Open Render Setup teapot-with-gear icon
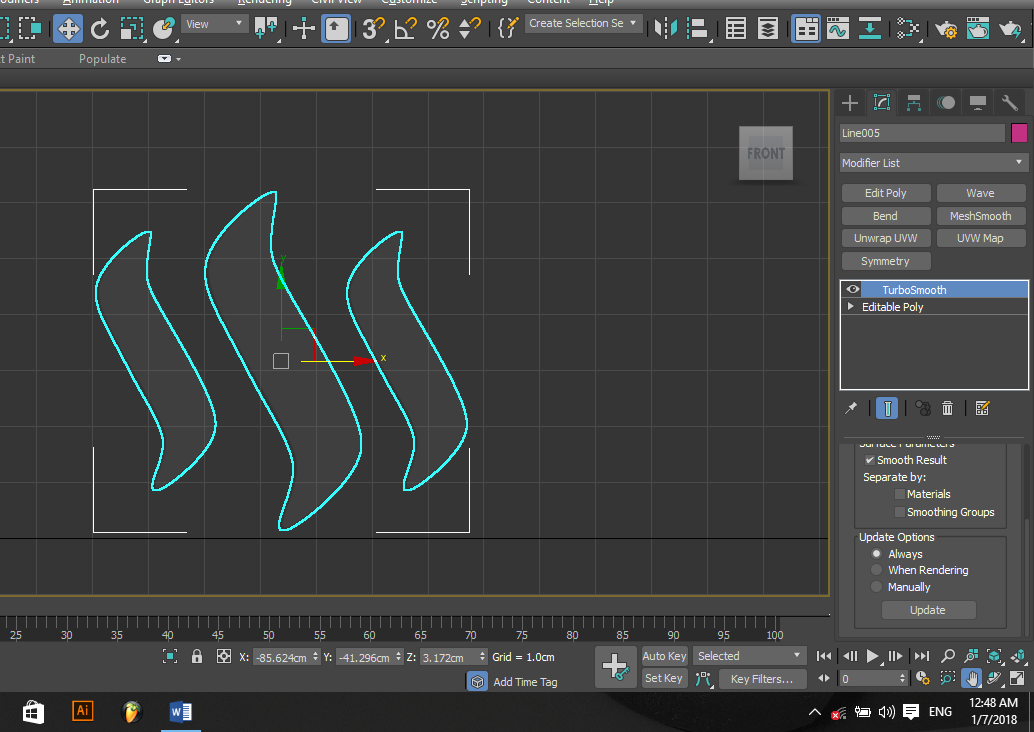The height and width of the screenshot is (732, 1034). [x=946, y=28]
